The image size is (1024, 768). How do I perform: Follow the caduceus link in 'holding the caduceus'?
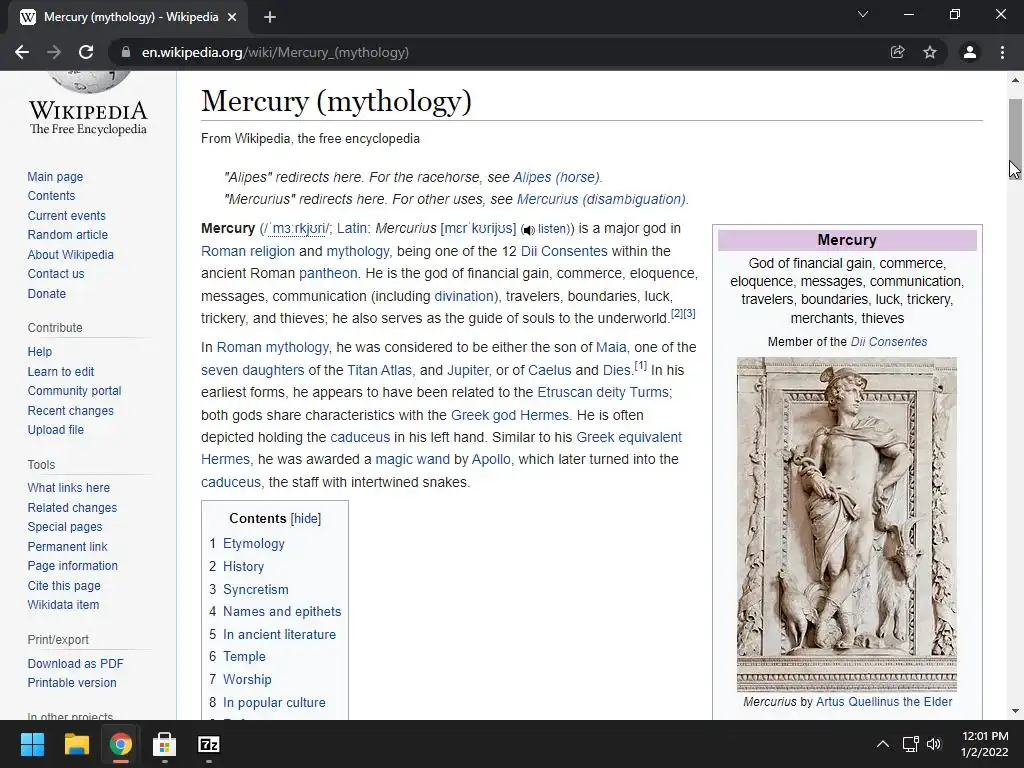[x=360, y=437]
